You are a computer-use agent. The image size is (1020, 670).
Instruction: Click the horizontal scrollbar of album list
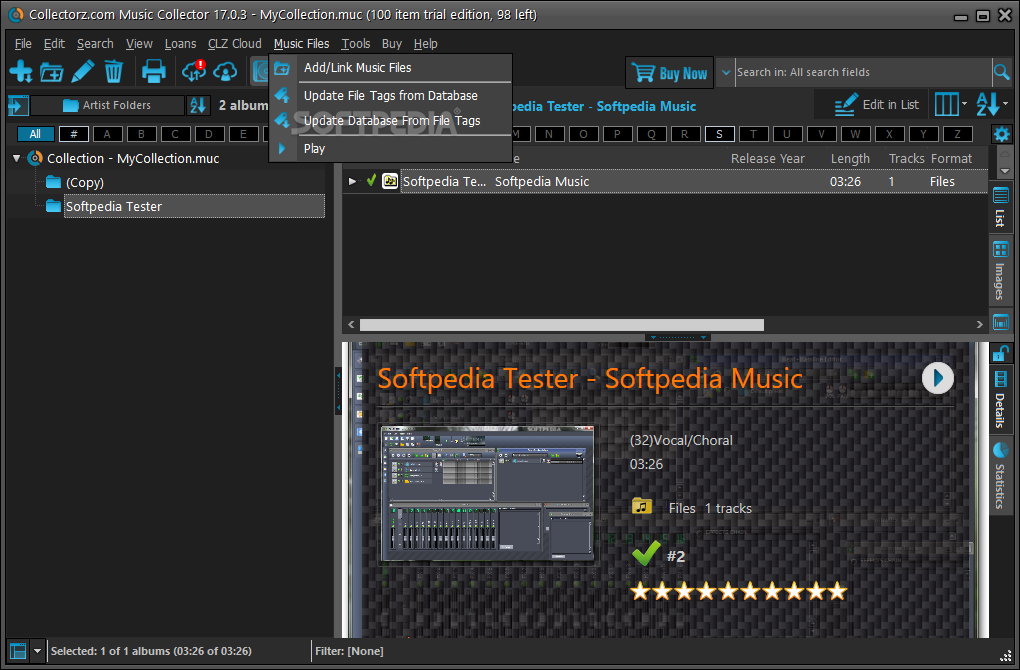(561, 325)
